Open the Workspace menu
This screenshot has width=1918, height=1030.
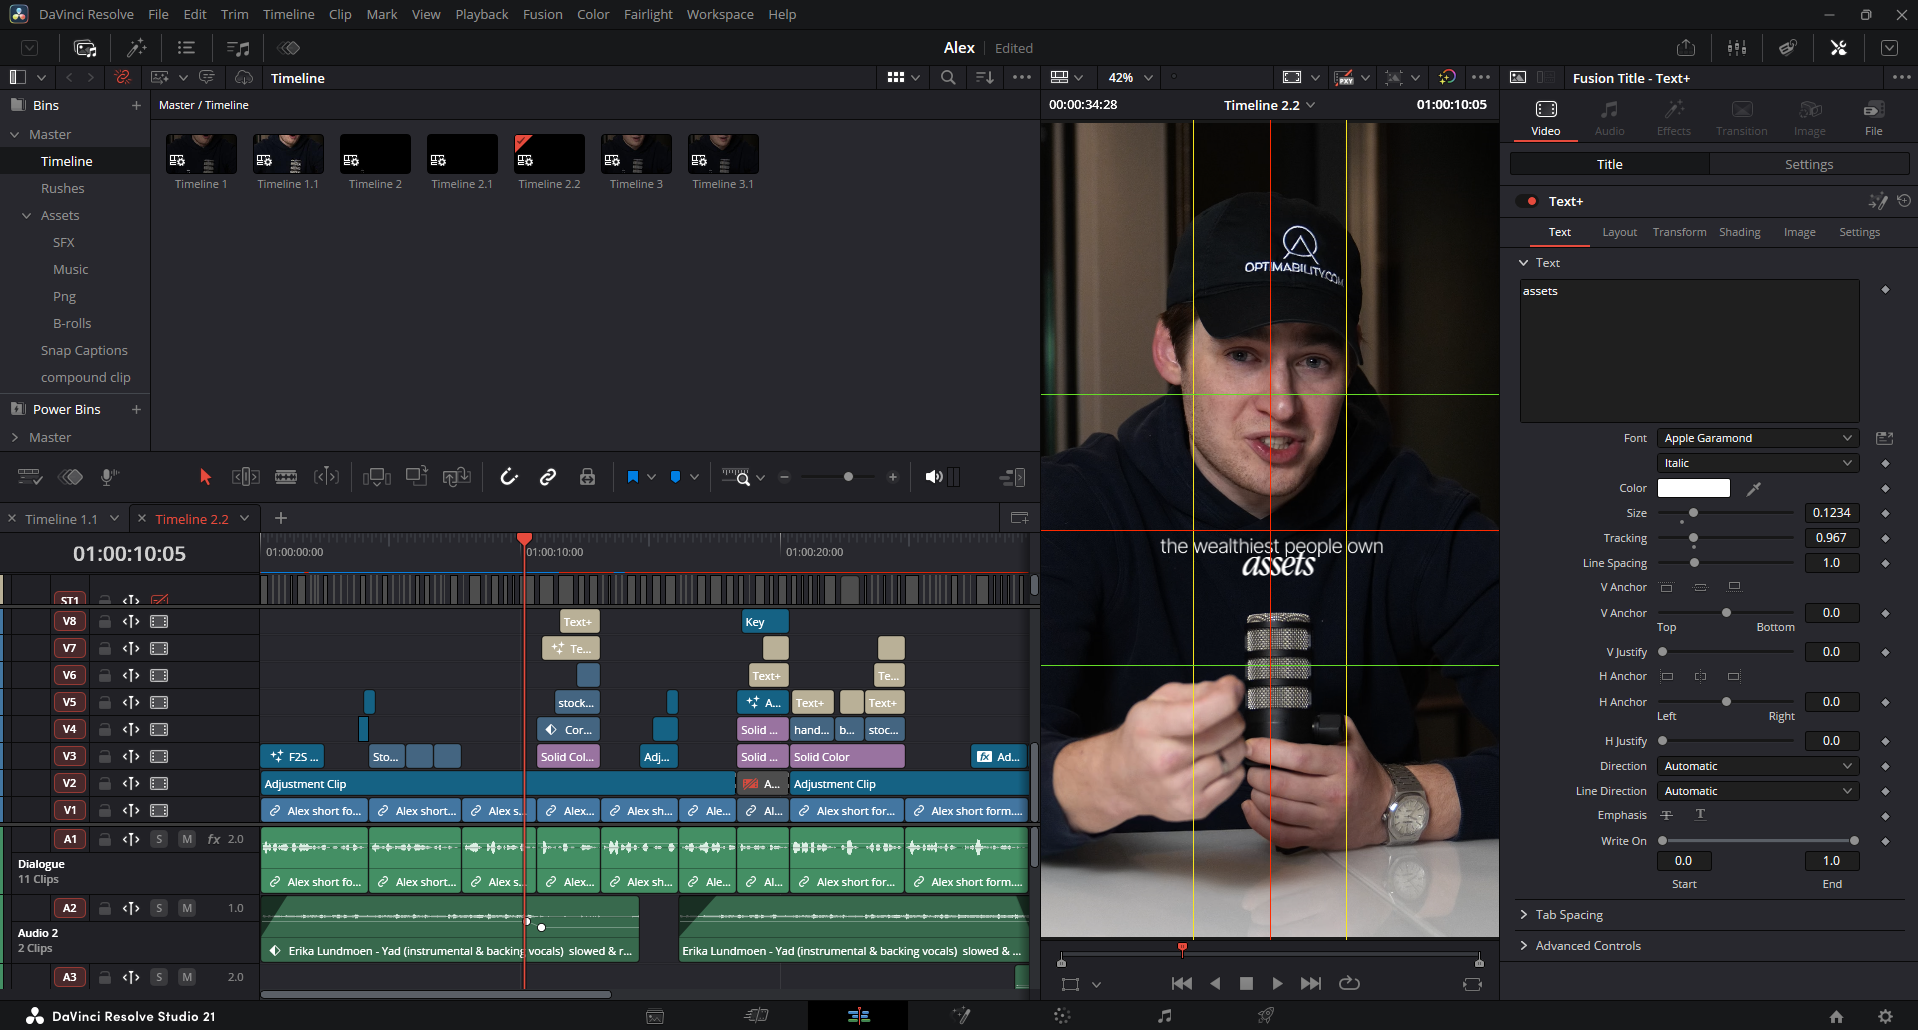tap(720, 14)
